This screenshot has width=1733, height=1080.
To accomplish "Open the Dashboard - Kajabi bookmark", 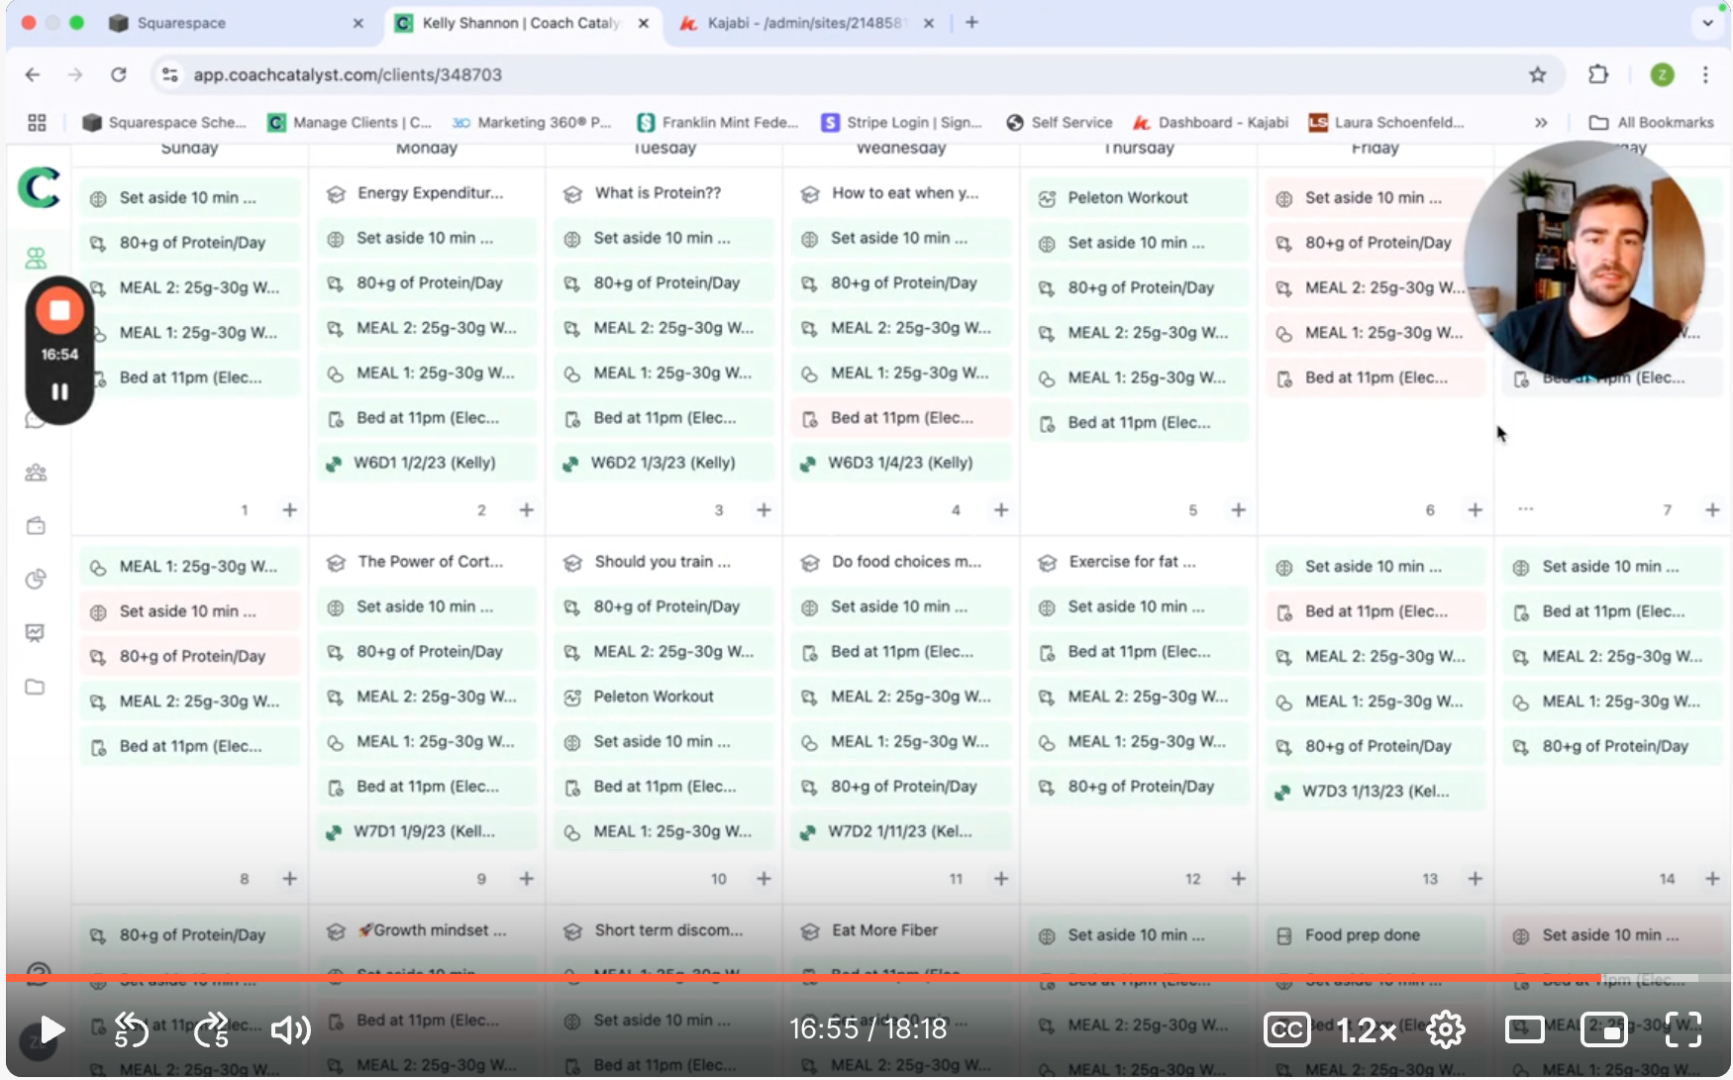I will (x=1211, y=122).
